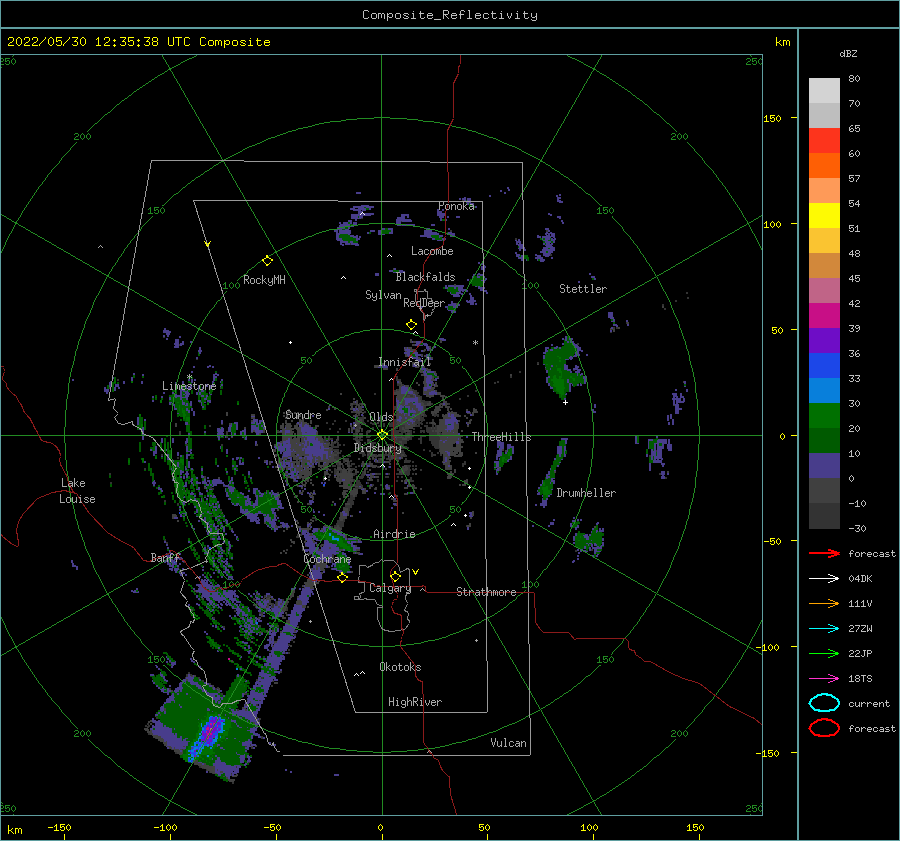The width and height of the screenshot is (900, 841).
Task: Click the Stettler city label
Action: 583,289
